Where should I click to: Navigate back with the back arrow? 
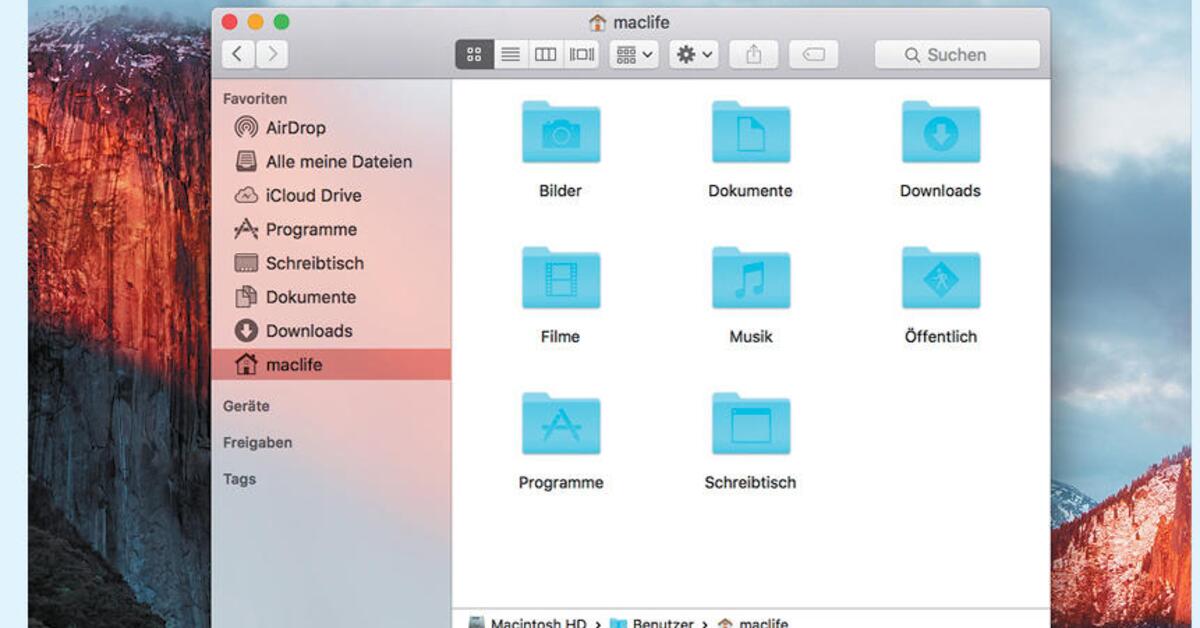pos(237,54)
